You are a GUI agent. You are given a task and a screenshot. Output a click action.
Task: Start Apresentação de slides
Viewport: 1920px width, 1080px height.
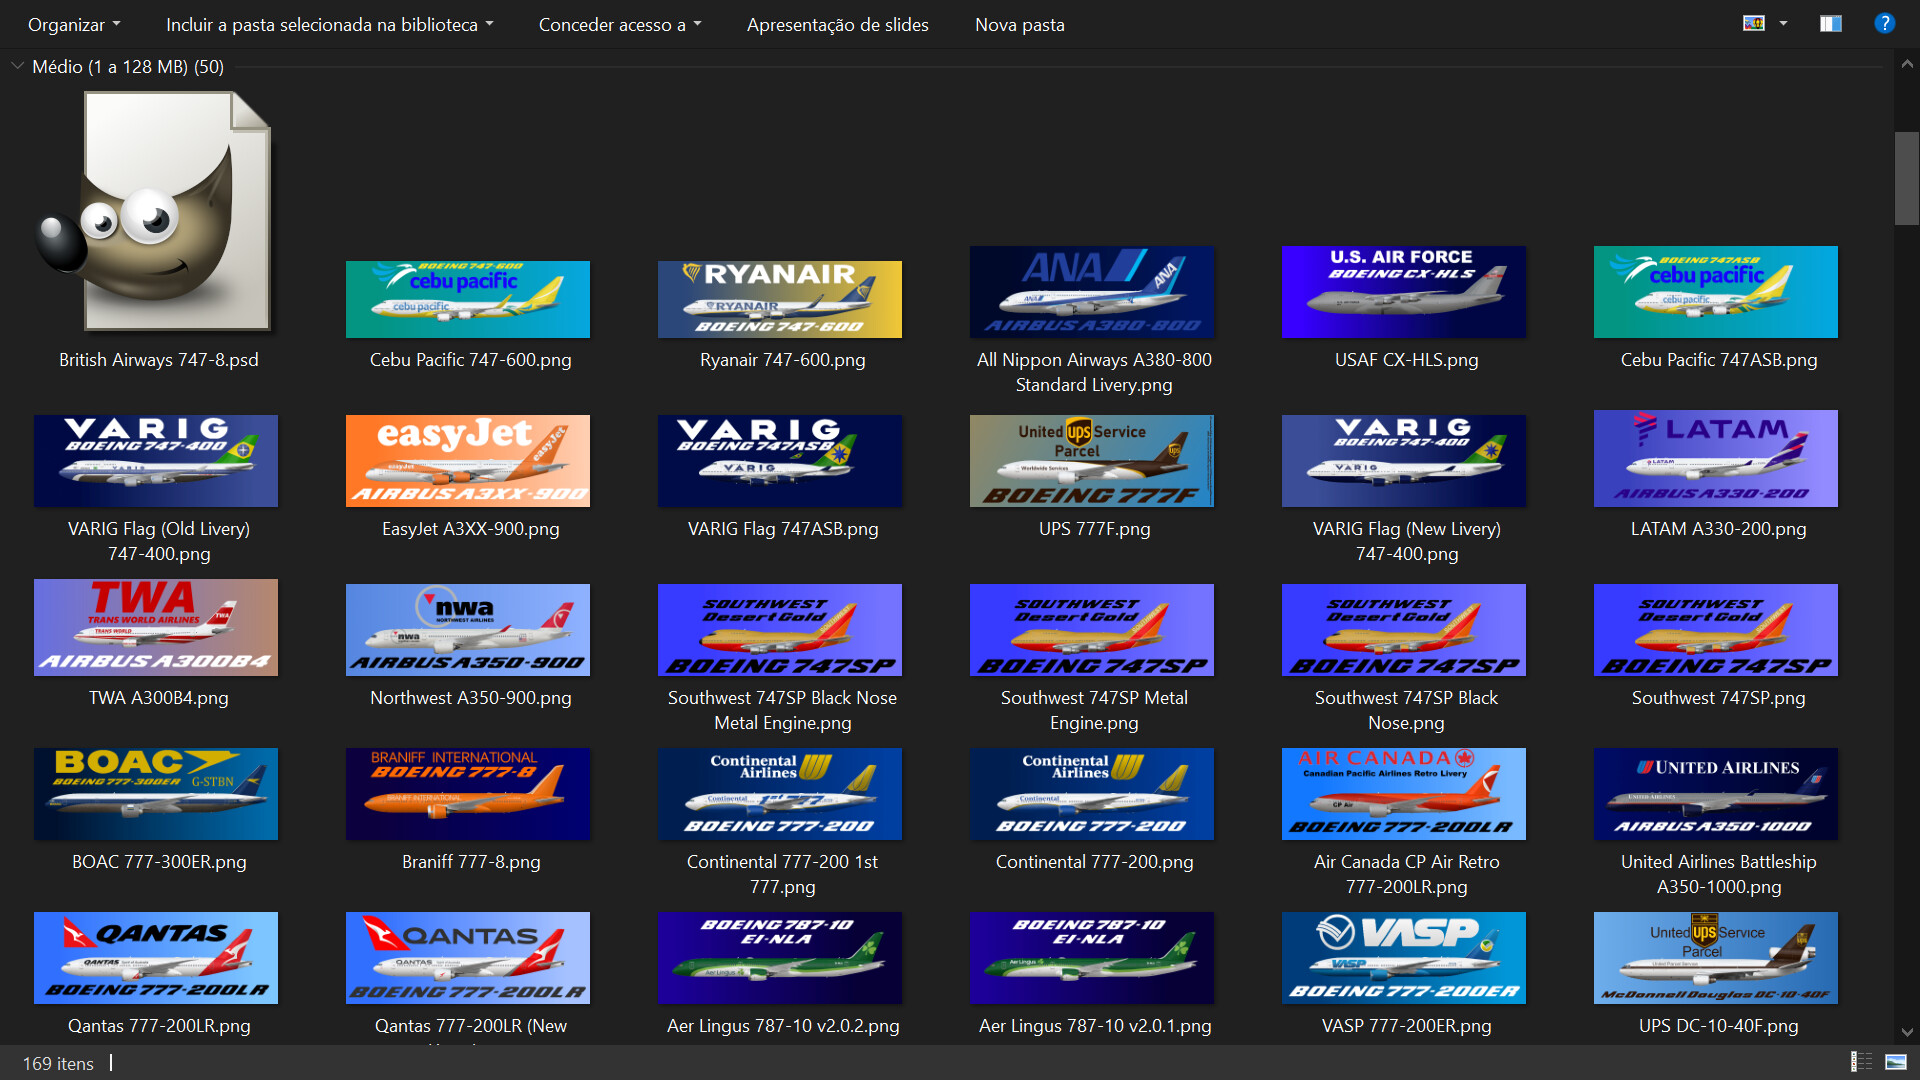pos(837,24)
